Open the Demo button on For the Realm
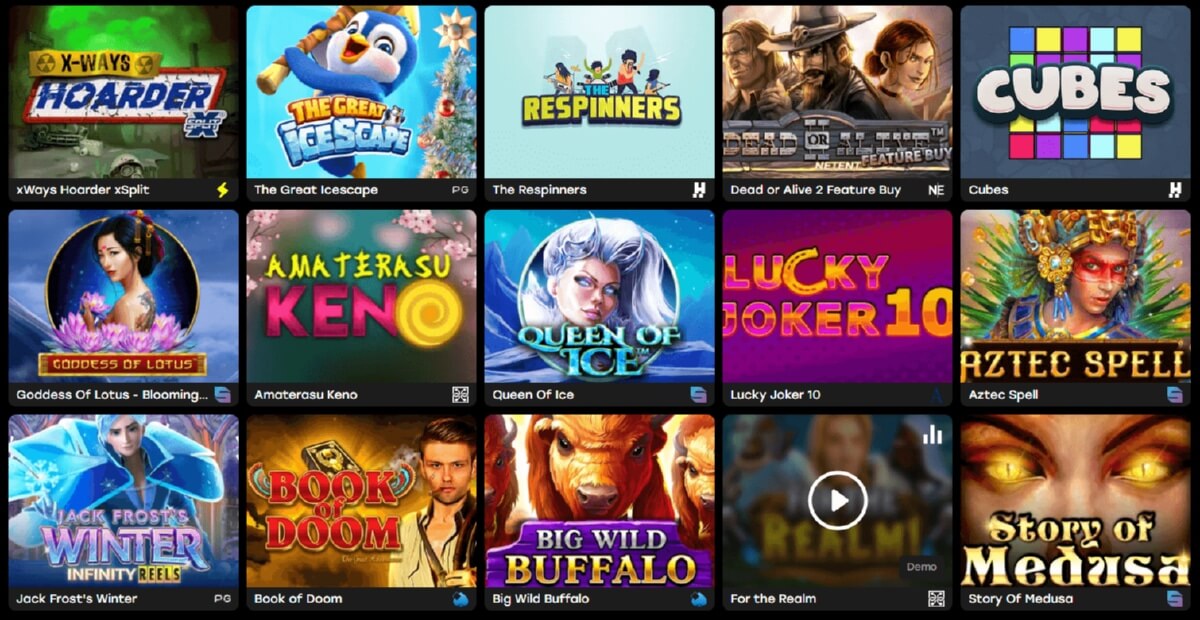The height and width of the screenshot is (620, 1200). pos(921,567)
